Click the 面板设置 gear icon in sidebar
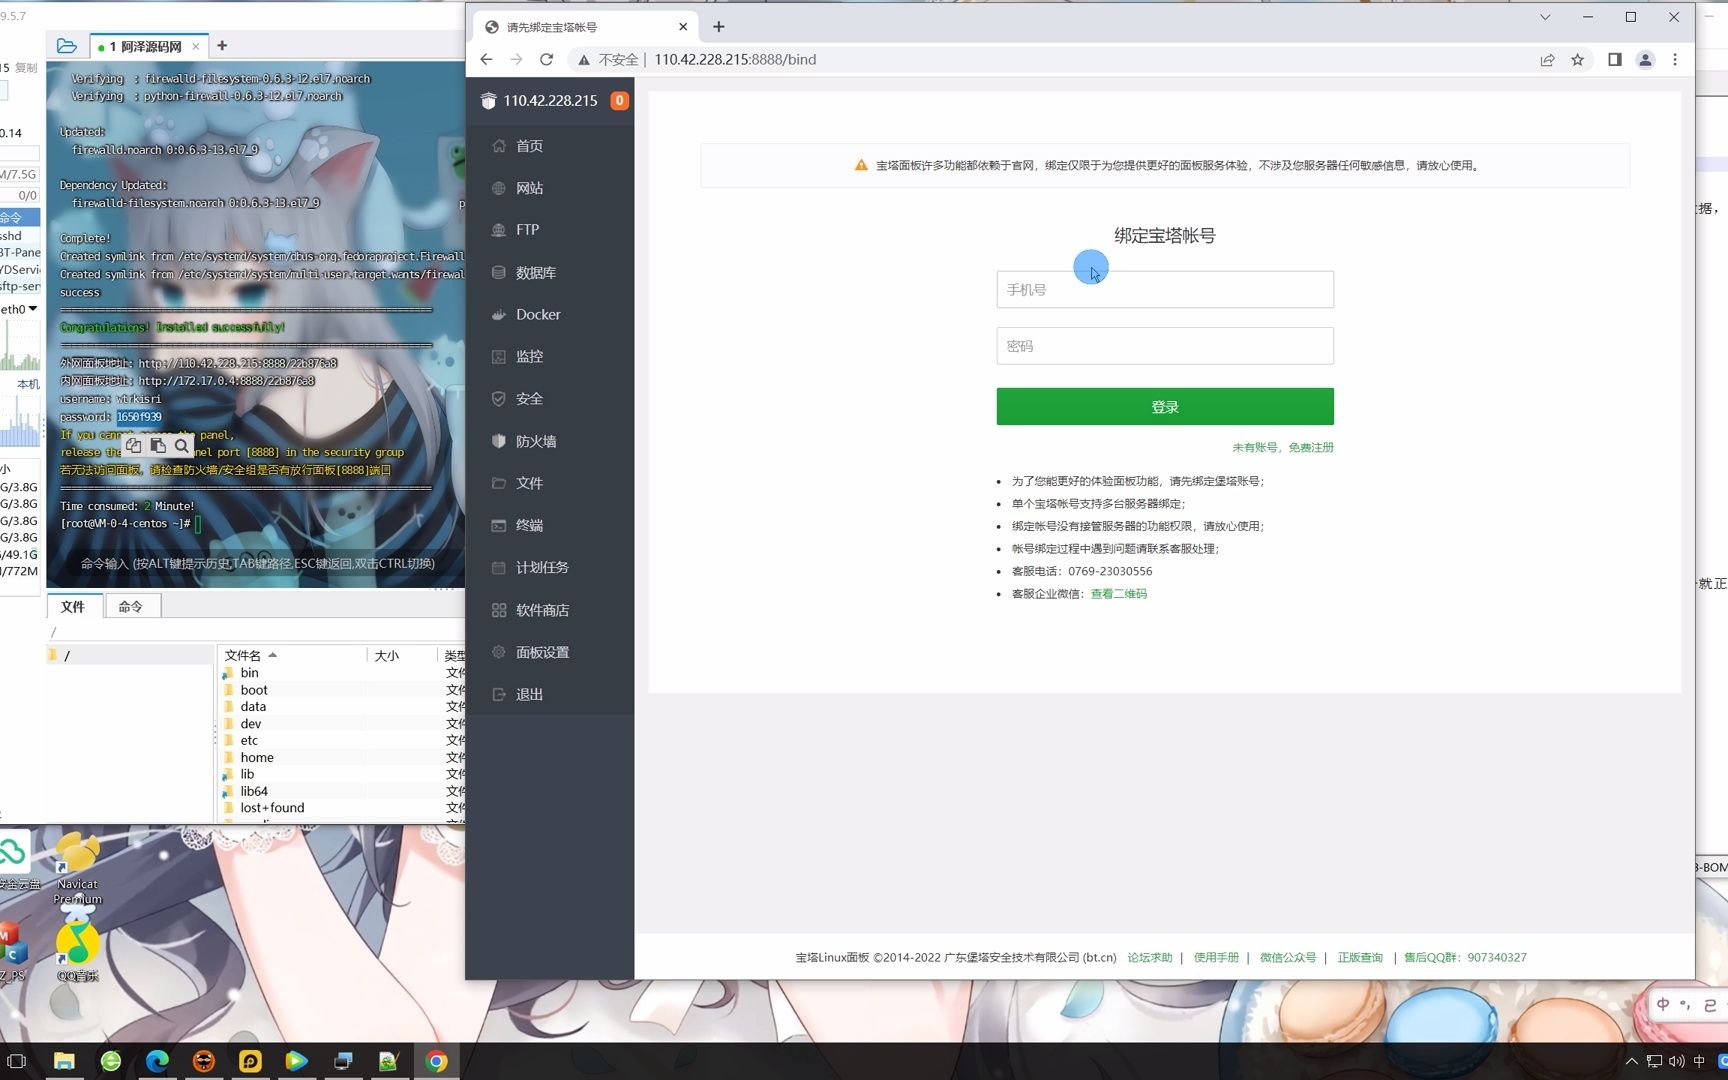1728x1080 pixels. click(x=499, y=652)
